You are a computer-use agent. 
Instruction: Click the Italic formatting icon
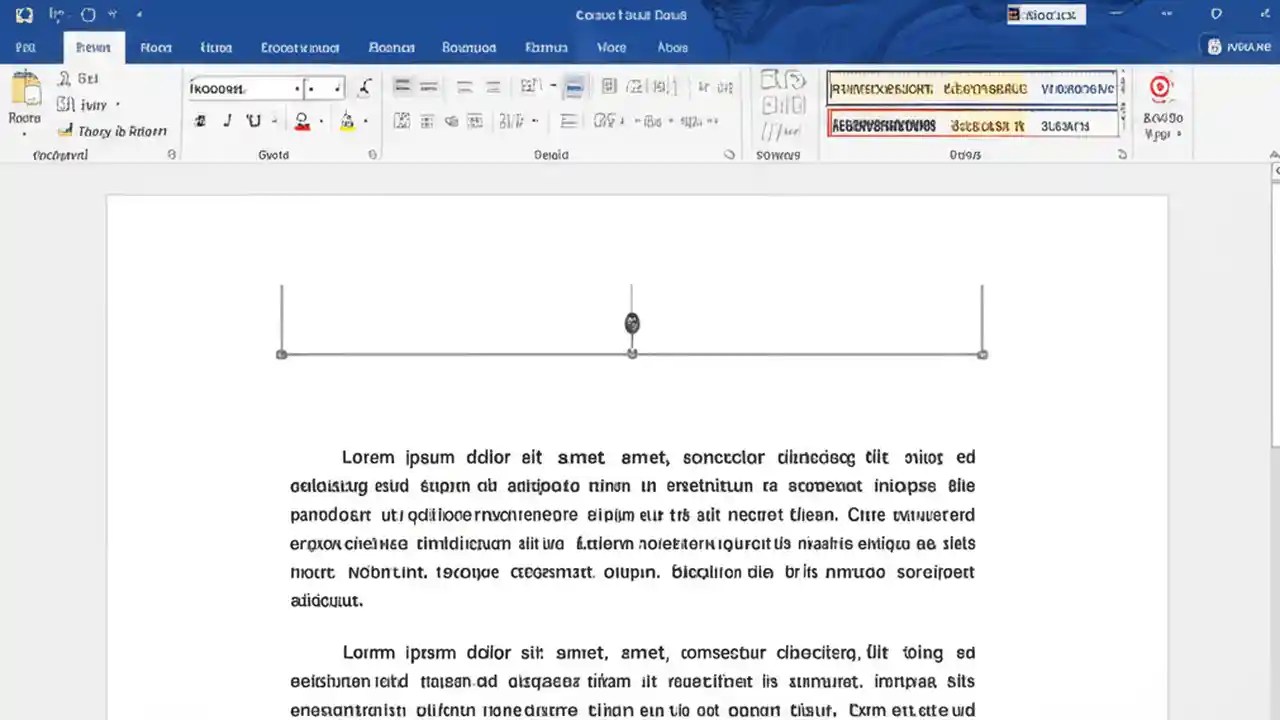coord(227,120)
